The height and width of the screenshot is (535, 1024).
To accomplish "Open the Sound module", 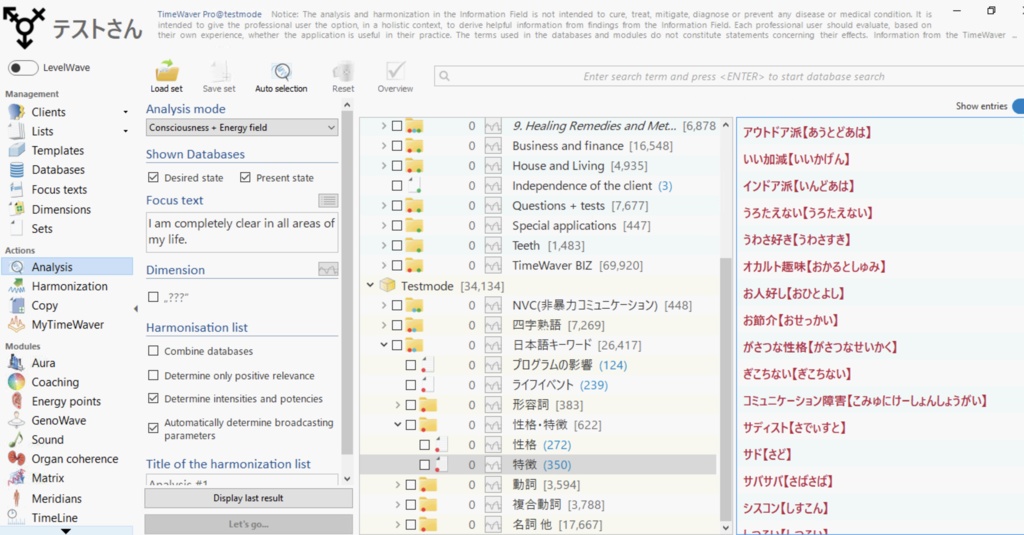I will (47, 440).
